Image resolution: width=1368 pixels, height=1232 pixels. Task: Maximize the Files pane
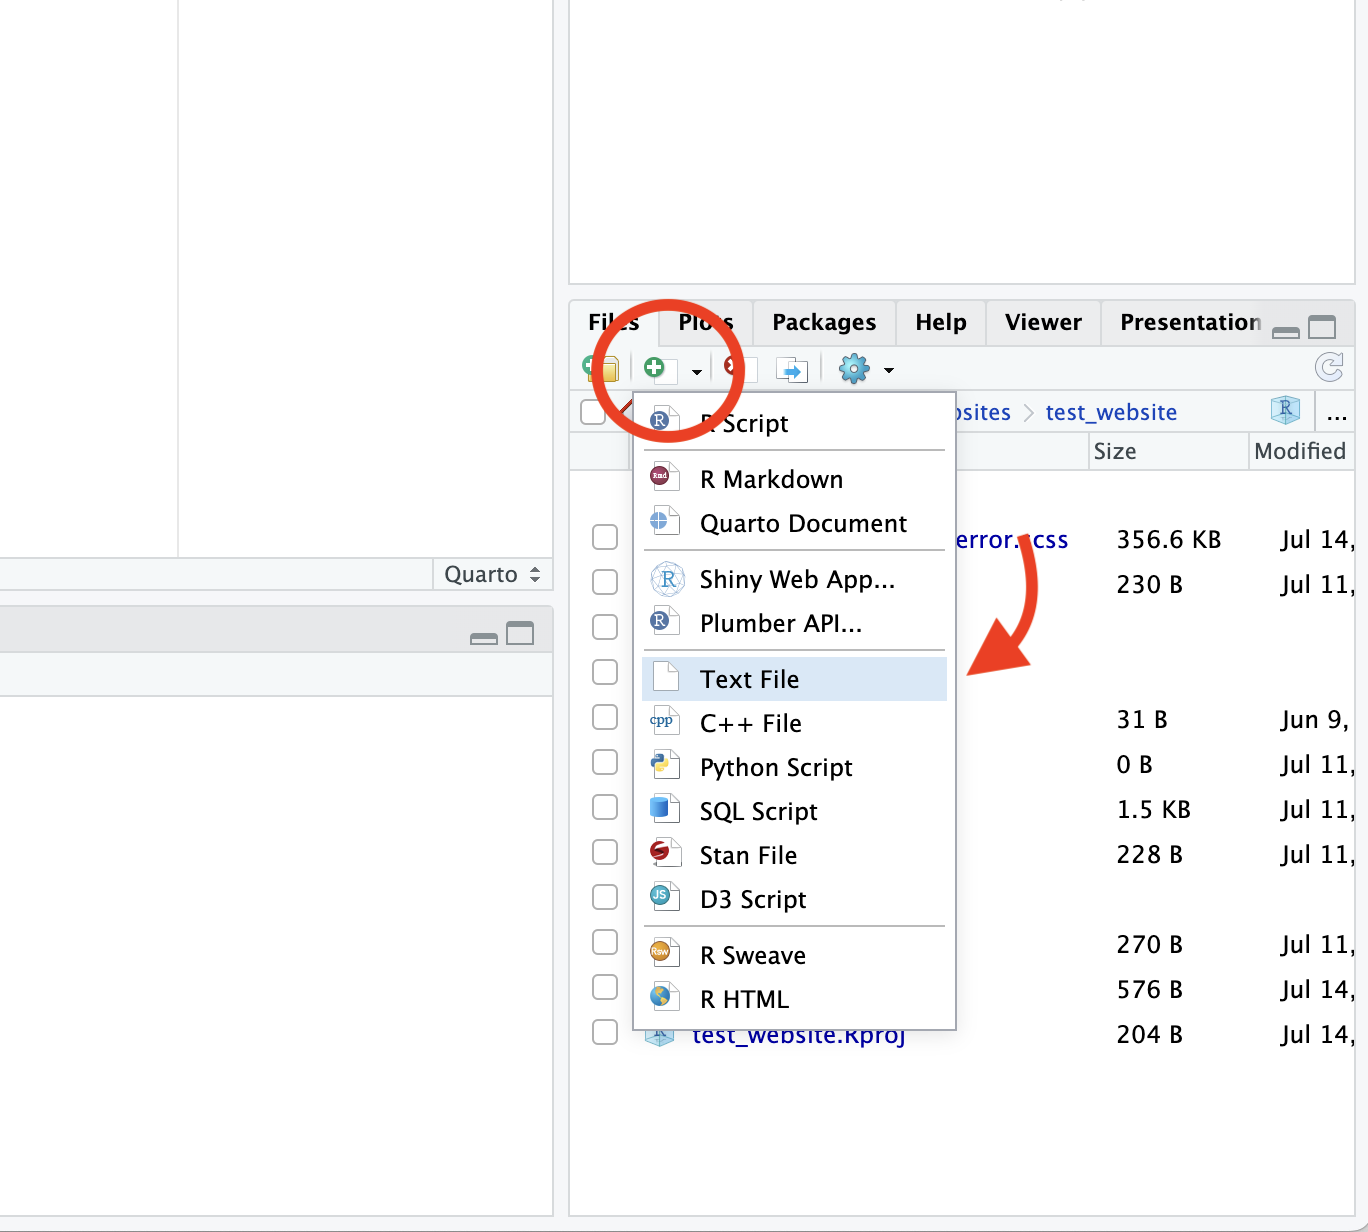click(1322, 327)
